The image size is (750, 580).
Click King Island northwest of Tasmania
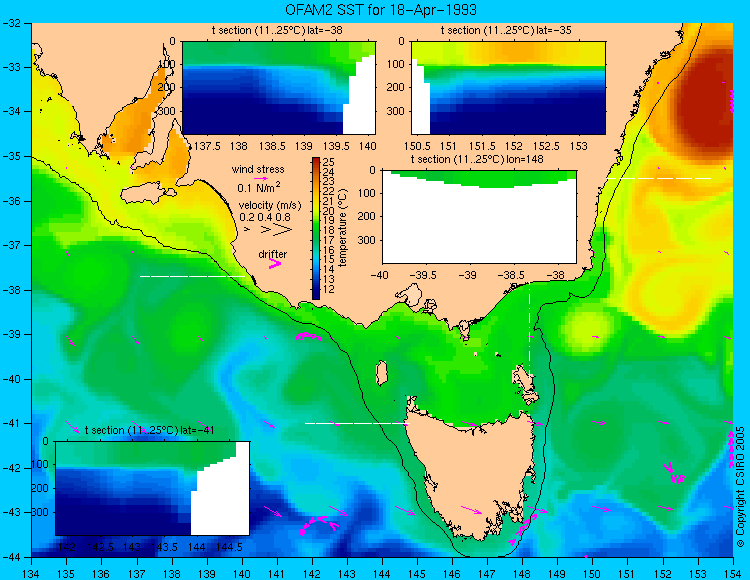381,373
